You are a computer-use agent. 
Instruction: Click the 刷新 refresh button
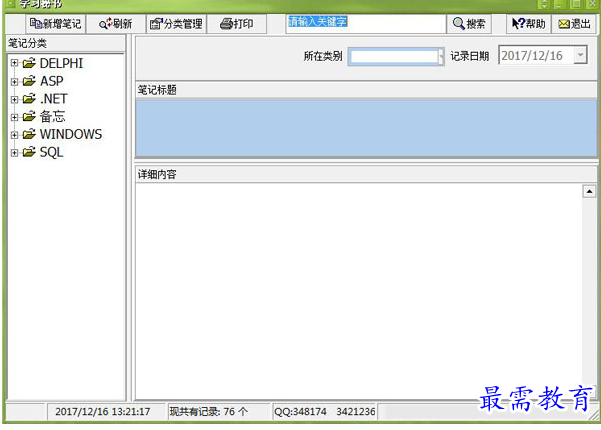(x=115, y=24)
